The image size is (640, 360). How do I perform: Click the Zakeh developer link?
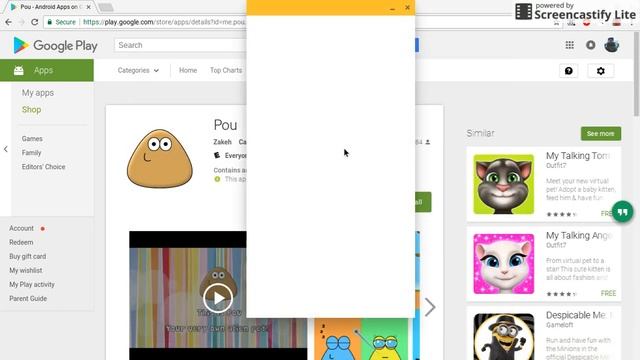point(222,142)
